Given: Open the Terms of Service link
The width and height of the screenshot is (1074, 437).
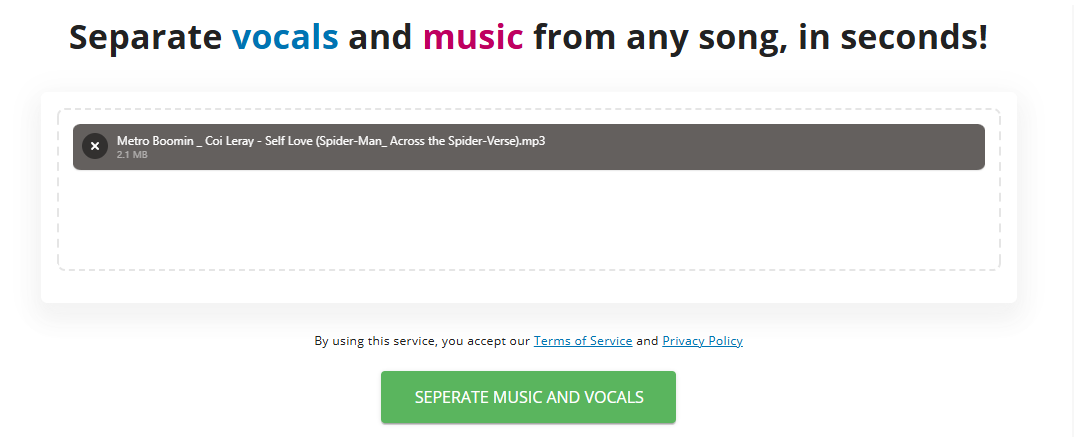Looking at the screenshot, I should (x=583, y=340).
